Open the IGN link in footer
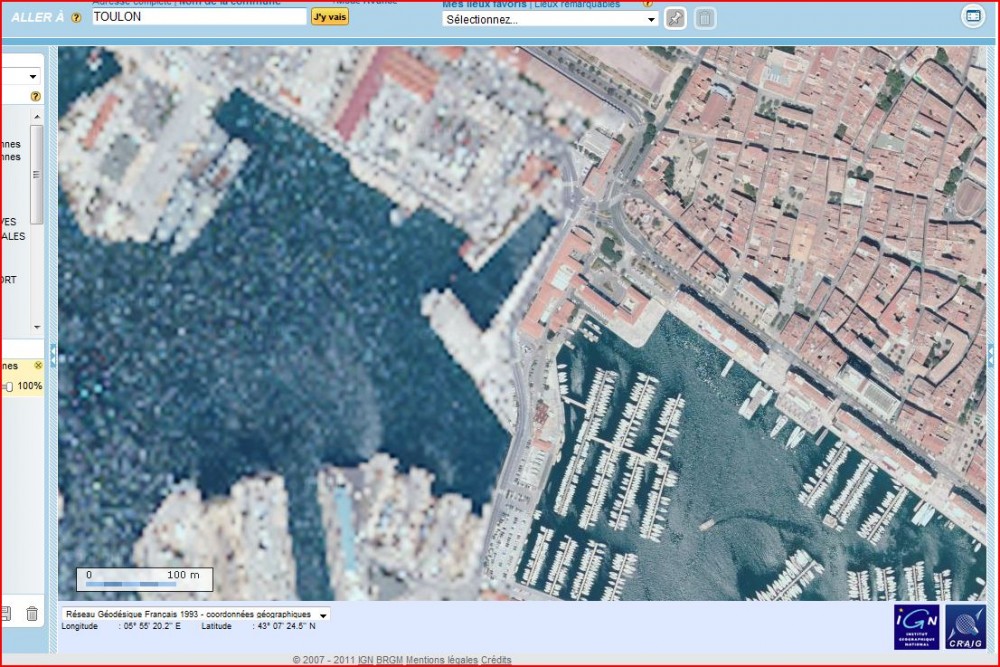The width and height of the screenshot is (1000, 667). tap(365, 660)
